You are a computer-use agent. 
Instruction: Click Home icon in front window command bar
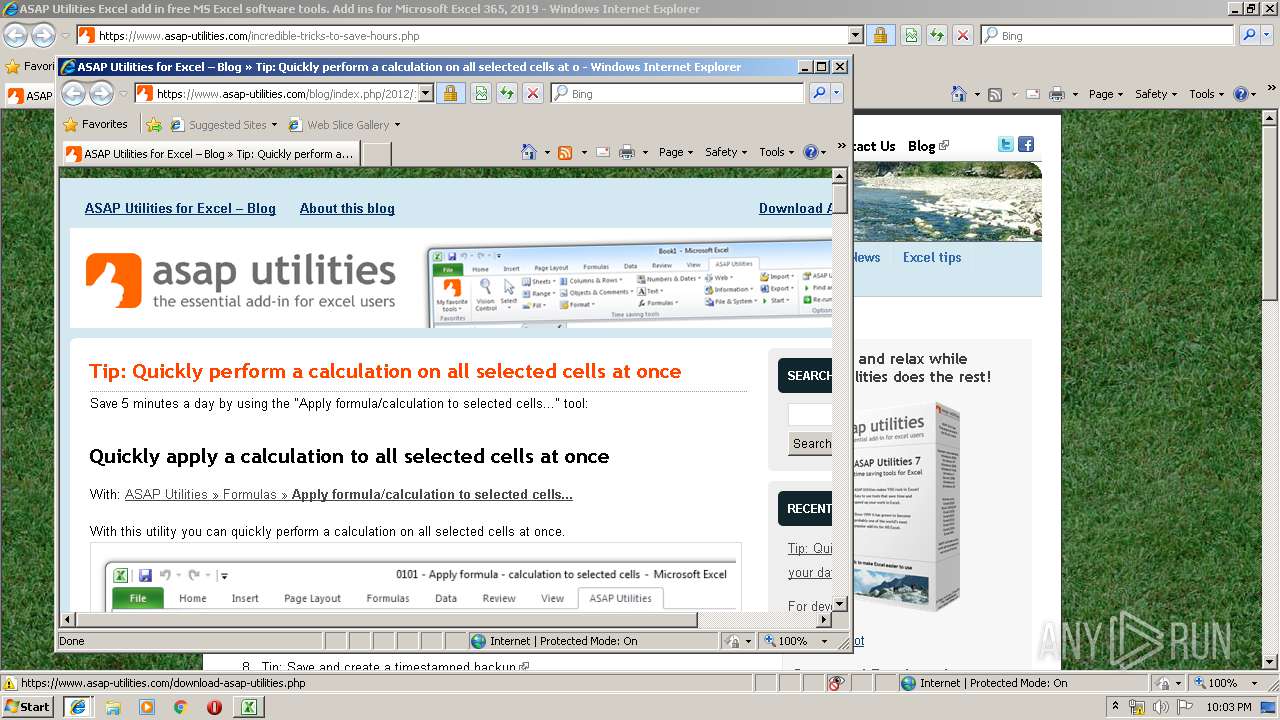529,152
